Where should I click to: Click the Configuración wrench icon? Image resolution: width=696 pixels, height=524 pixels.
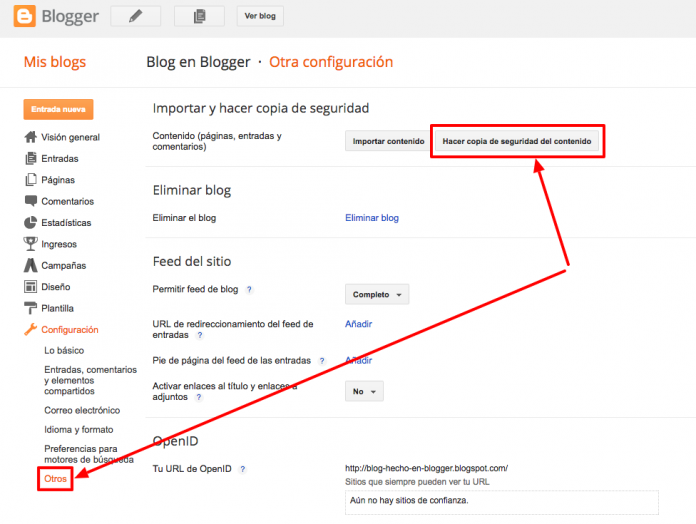click(30, 329)
